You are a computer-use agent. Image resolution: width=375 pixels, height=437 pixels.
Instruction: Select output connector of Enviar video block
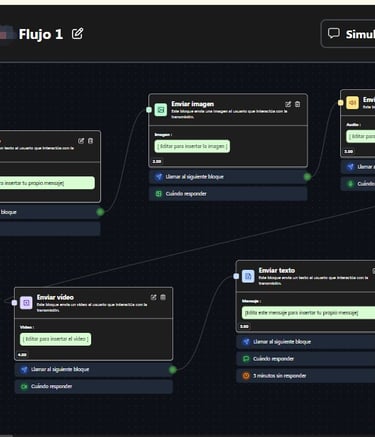(173, 369)
